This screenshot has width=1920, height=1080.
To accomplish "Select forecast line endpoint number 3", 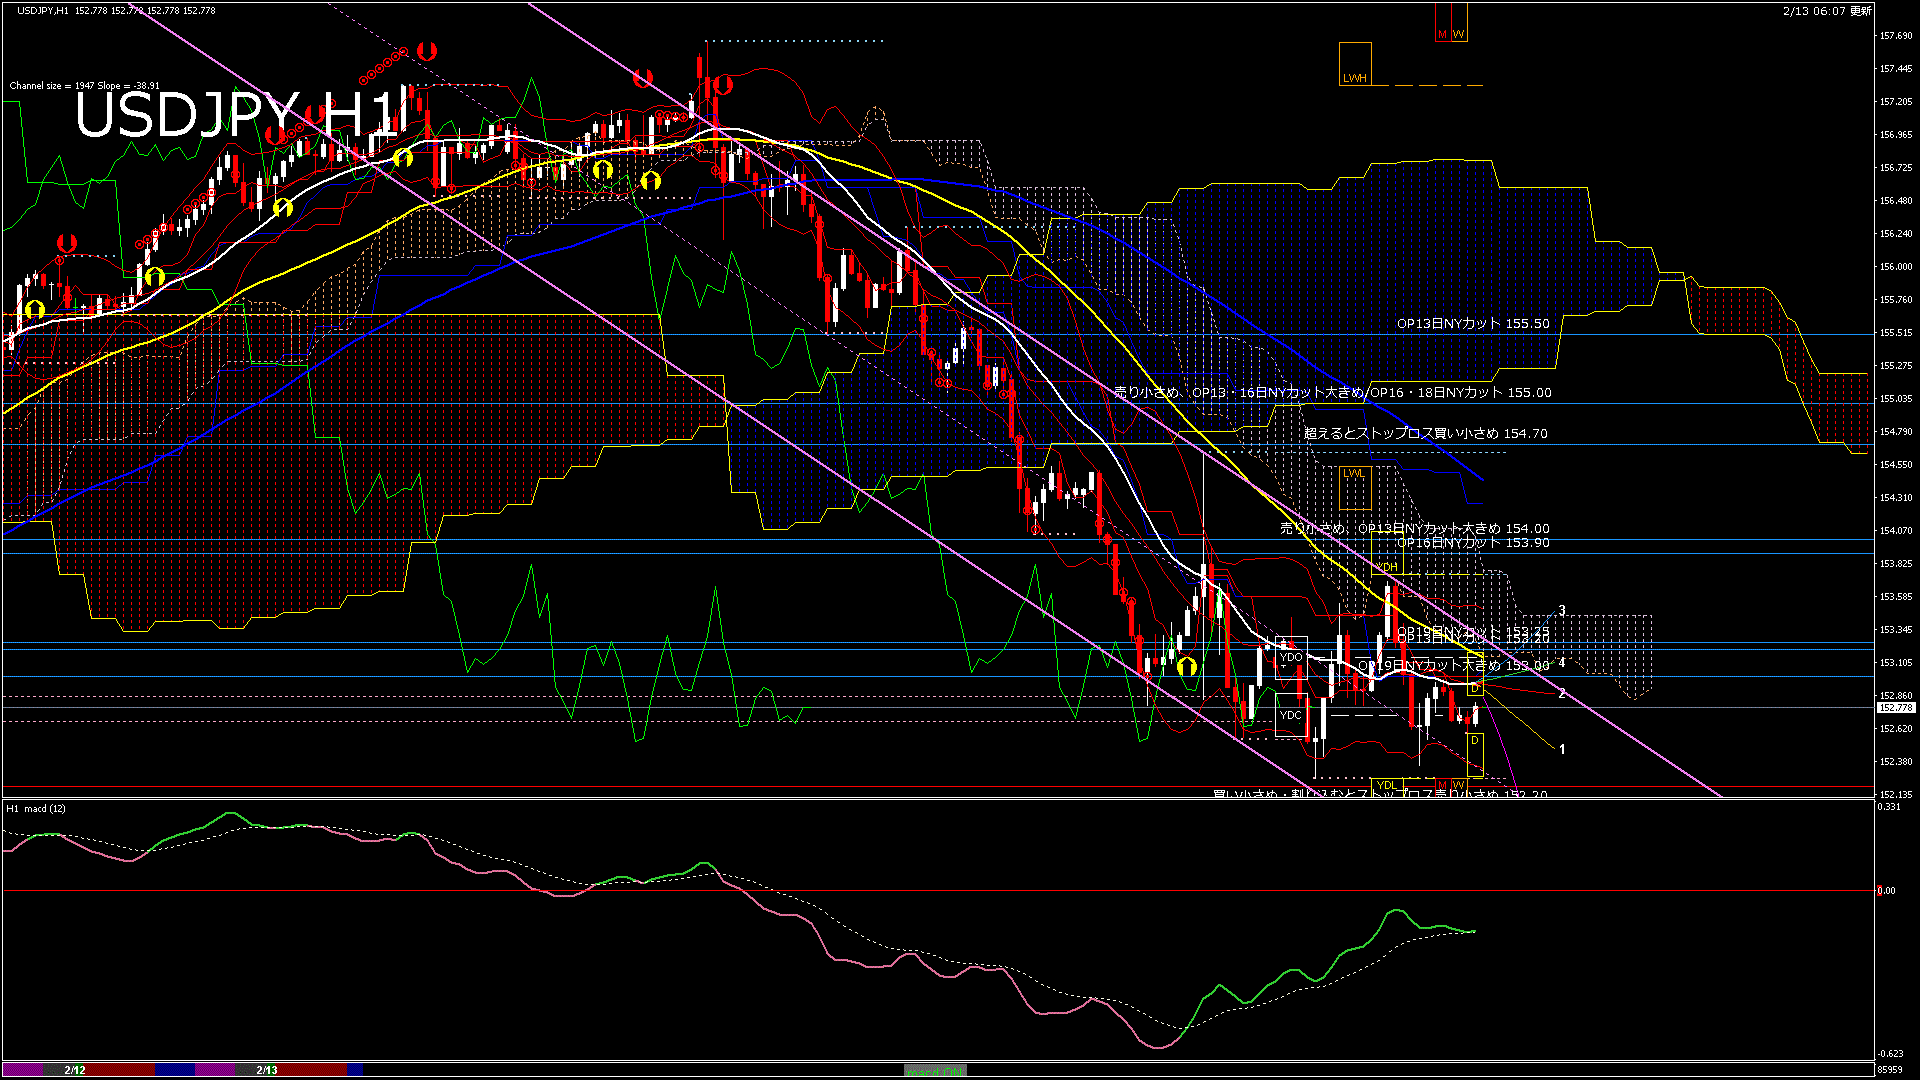I will tap(1562, 611).
